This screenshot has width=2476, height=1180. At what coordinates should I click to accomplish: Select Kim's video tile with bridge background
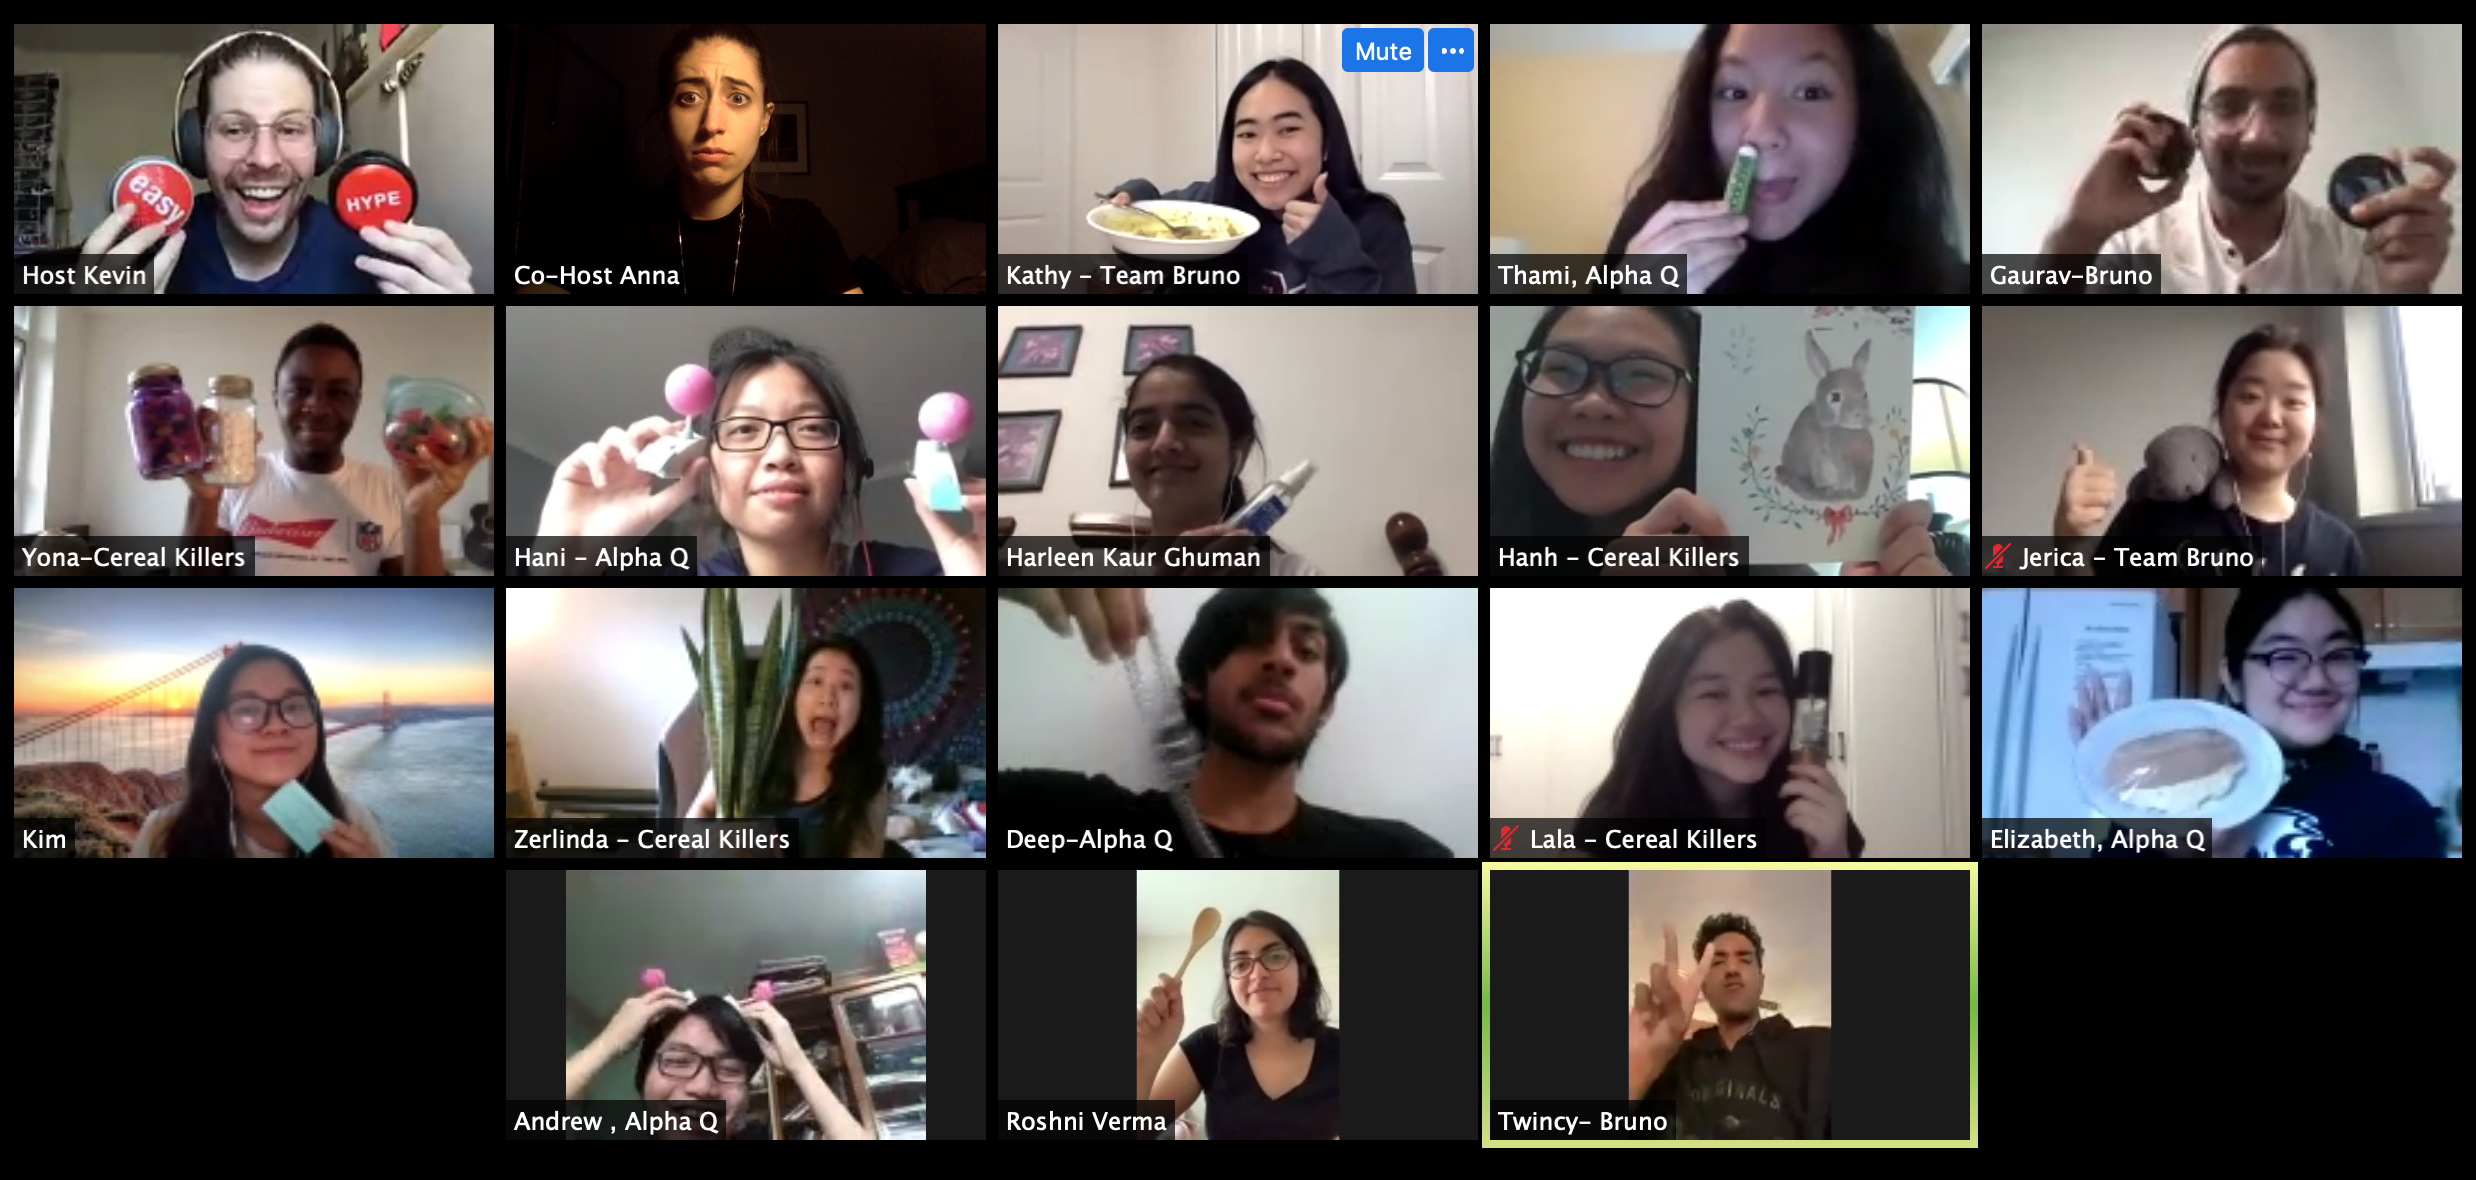pyautogui.click(x=254, y=723)
